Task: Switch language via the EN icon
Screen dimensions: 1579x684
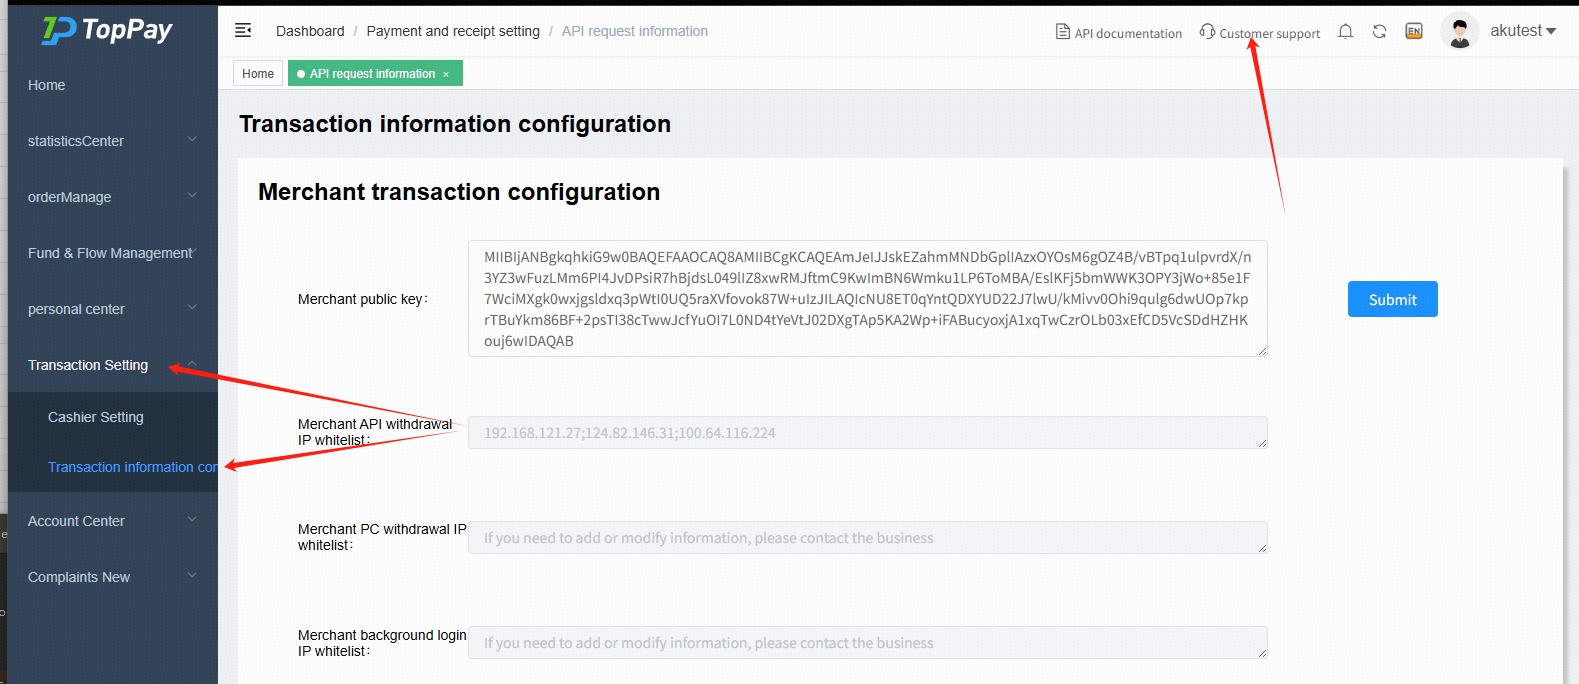Action: pyautogui.click(x=1414, y=31)
